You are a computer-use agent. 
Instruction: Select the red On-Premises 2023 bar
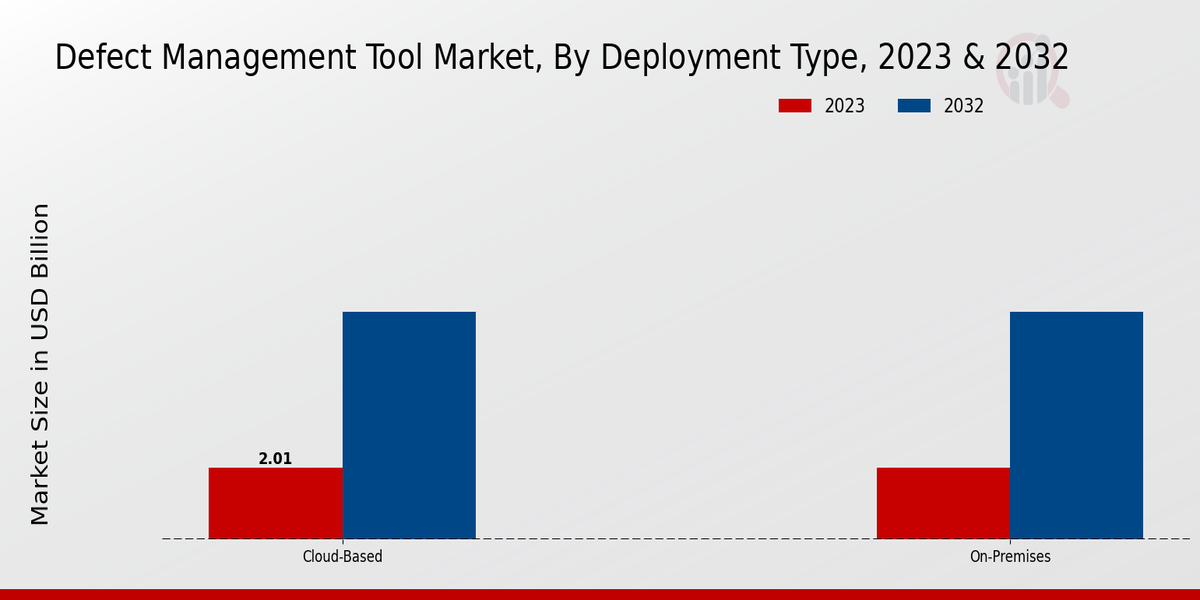[x=943, y=503]
